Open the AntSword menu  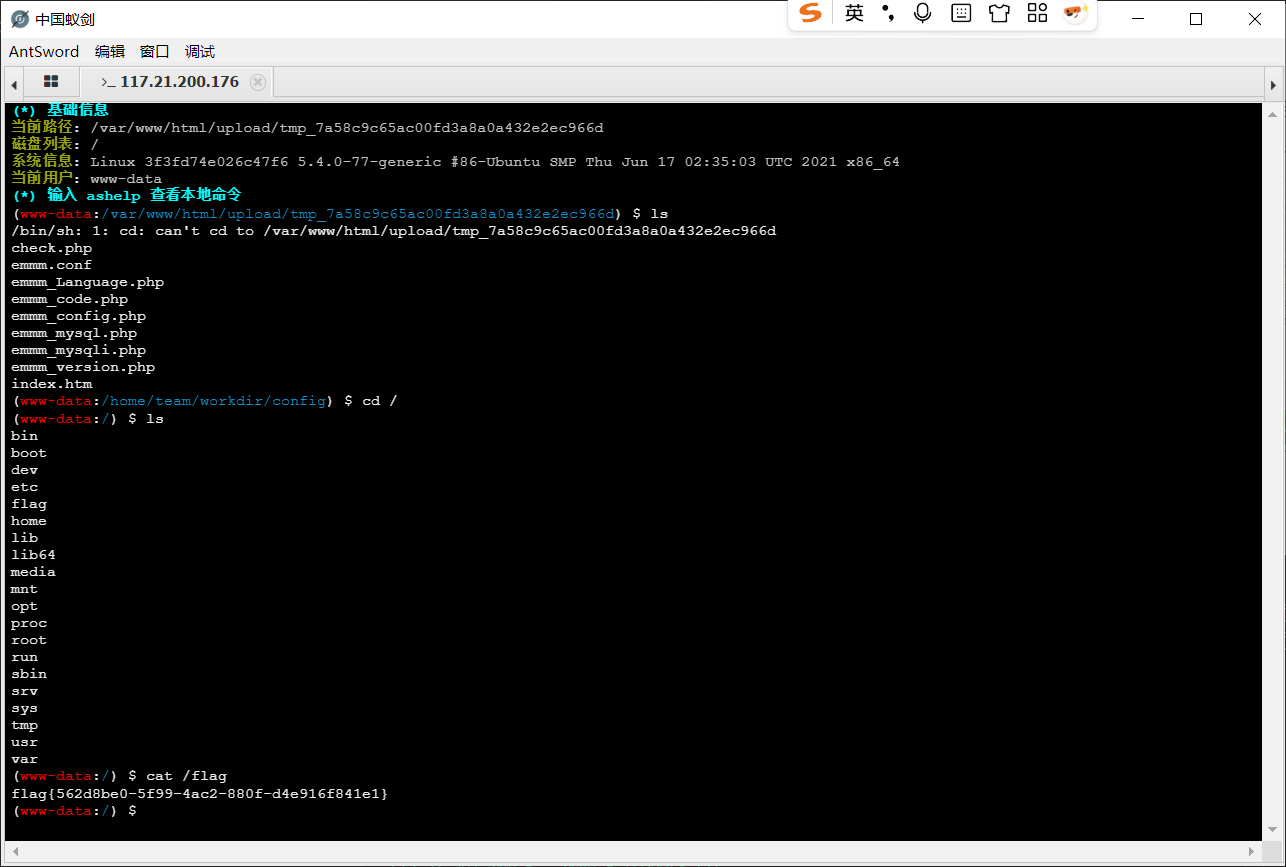click(x=44, y=52)
